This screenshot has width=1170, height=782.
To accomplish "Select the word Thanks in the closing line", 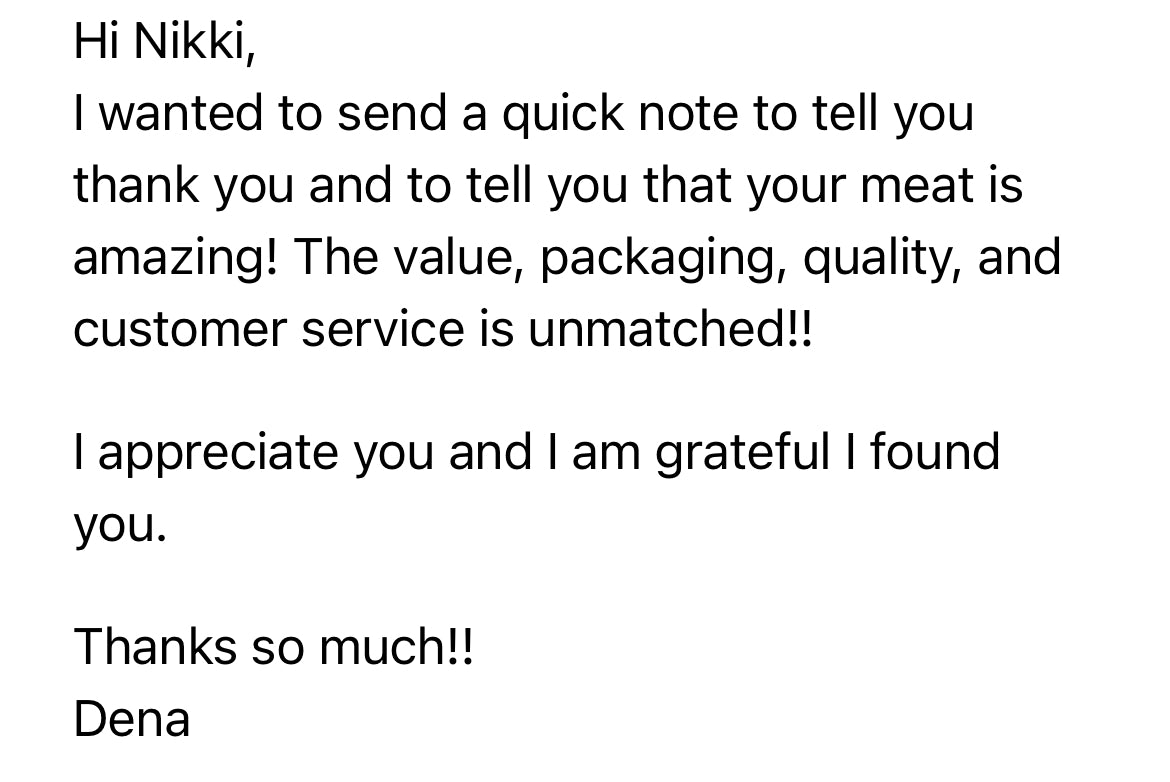I will coord(154,646).
